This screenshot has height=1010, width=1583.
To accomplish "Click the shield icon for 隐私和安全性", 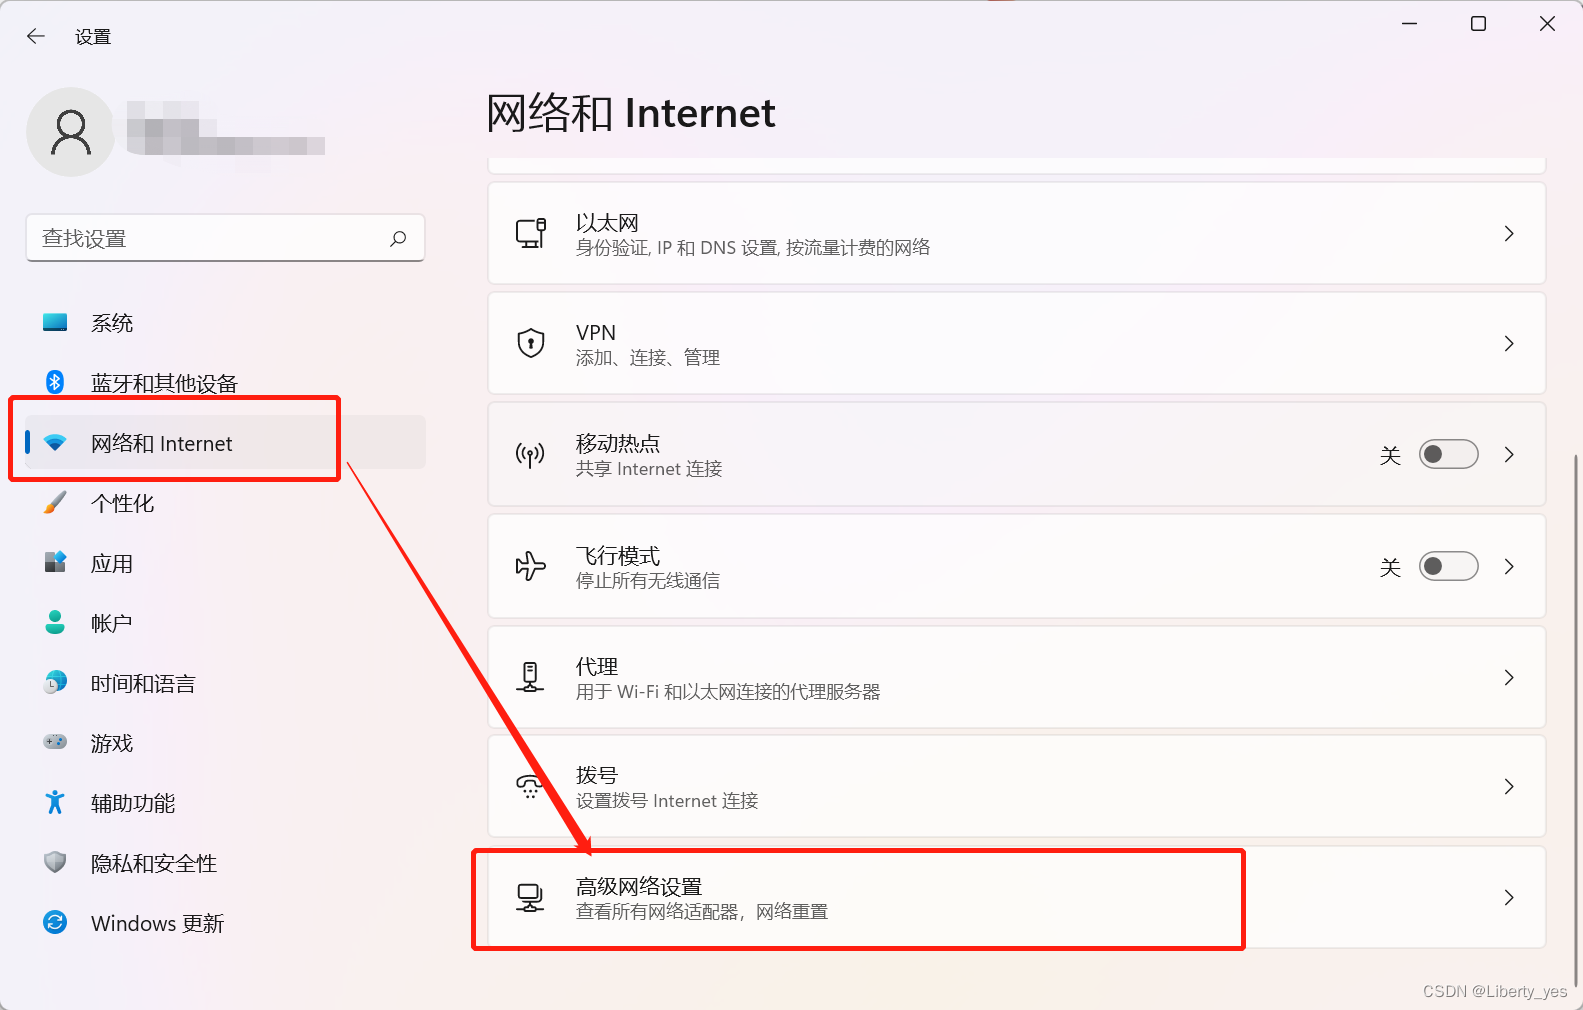I will (55, 862).
